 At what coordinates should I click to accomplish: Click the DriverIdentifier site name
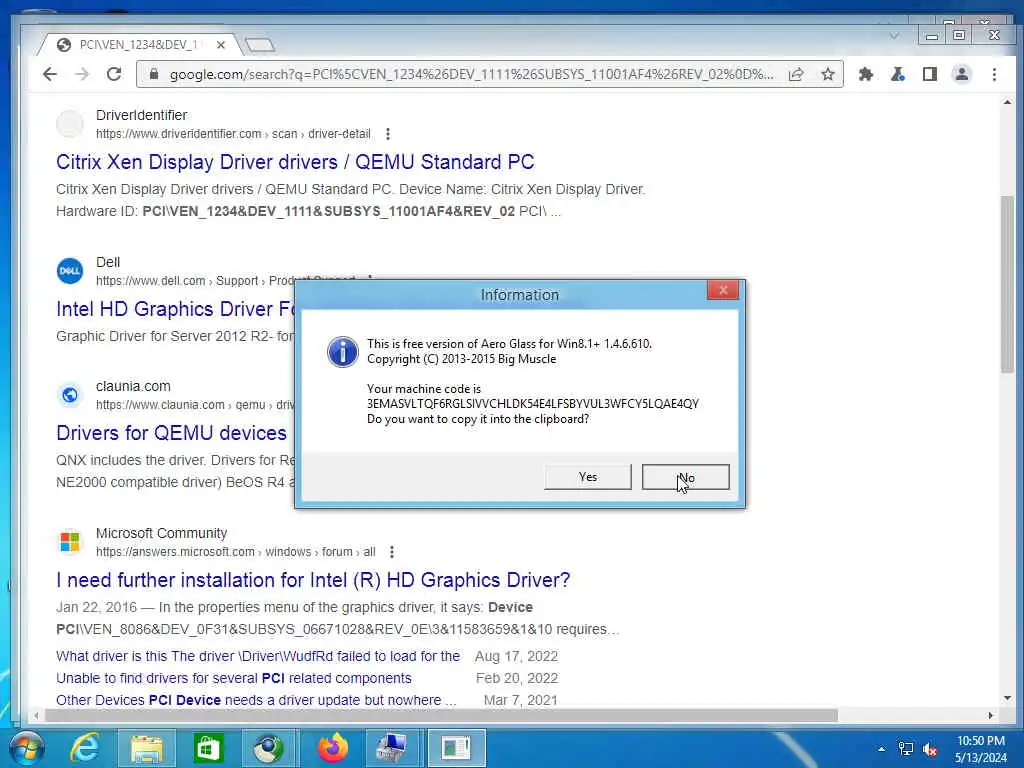coord(141,116)
